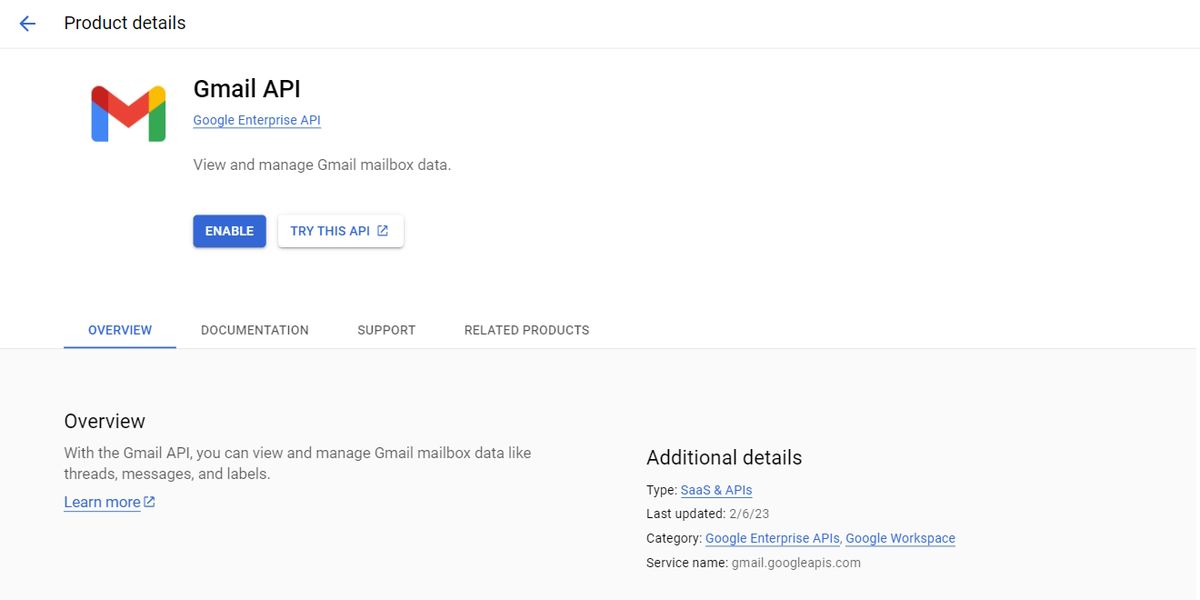Viewport: 1200px width, 600px height.
Task: Open the Google Workspace category link
Action: tap(900, 538)
